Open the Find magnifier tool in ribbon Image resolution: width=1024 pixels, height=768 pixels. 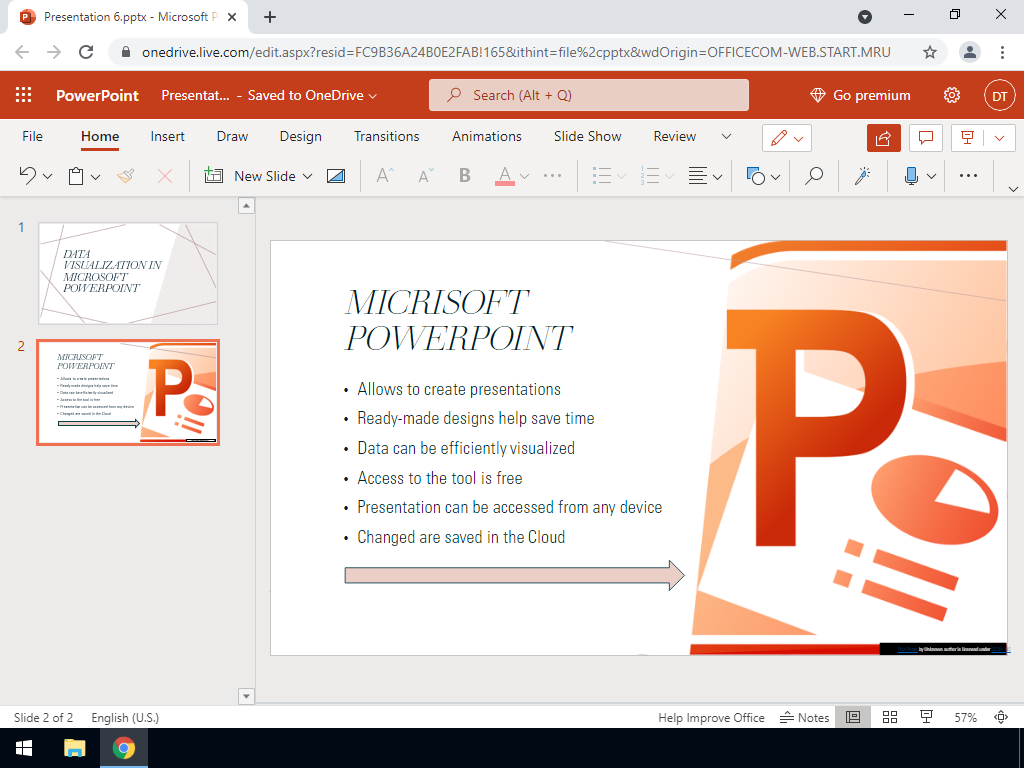pos(814,176)
